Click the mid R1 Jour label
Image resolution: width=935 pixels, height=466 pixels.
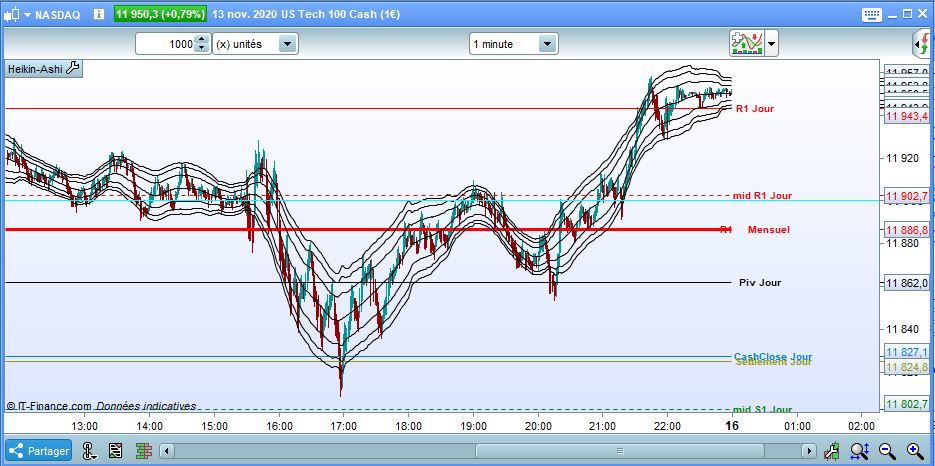click(762, 196)
